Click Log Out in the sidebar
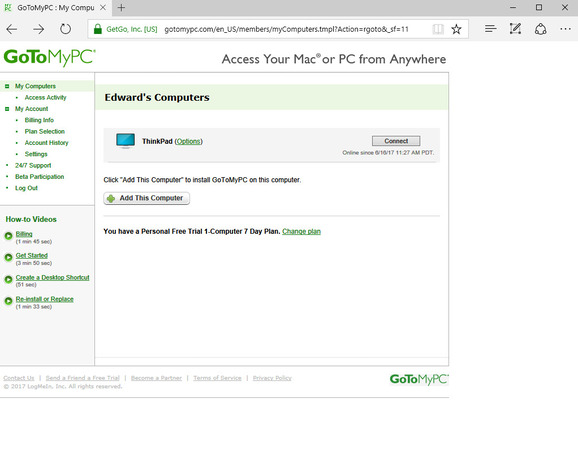Image resolution: width=578 pixels, height=450 pixels. click(x=26, y=188)
